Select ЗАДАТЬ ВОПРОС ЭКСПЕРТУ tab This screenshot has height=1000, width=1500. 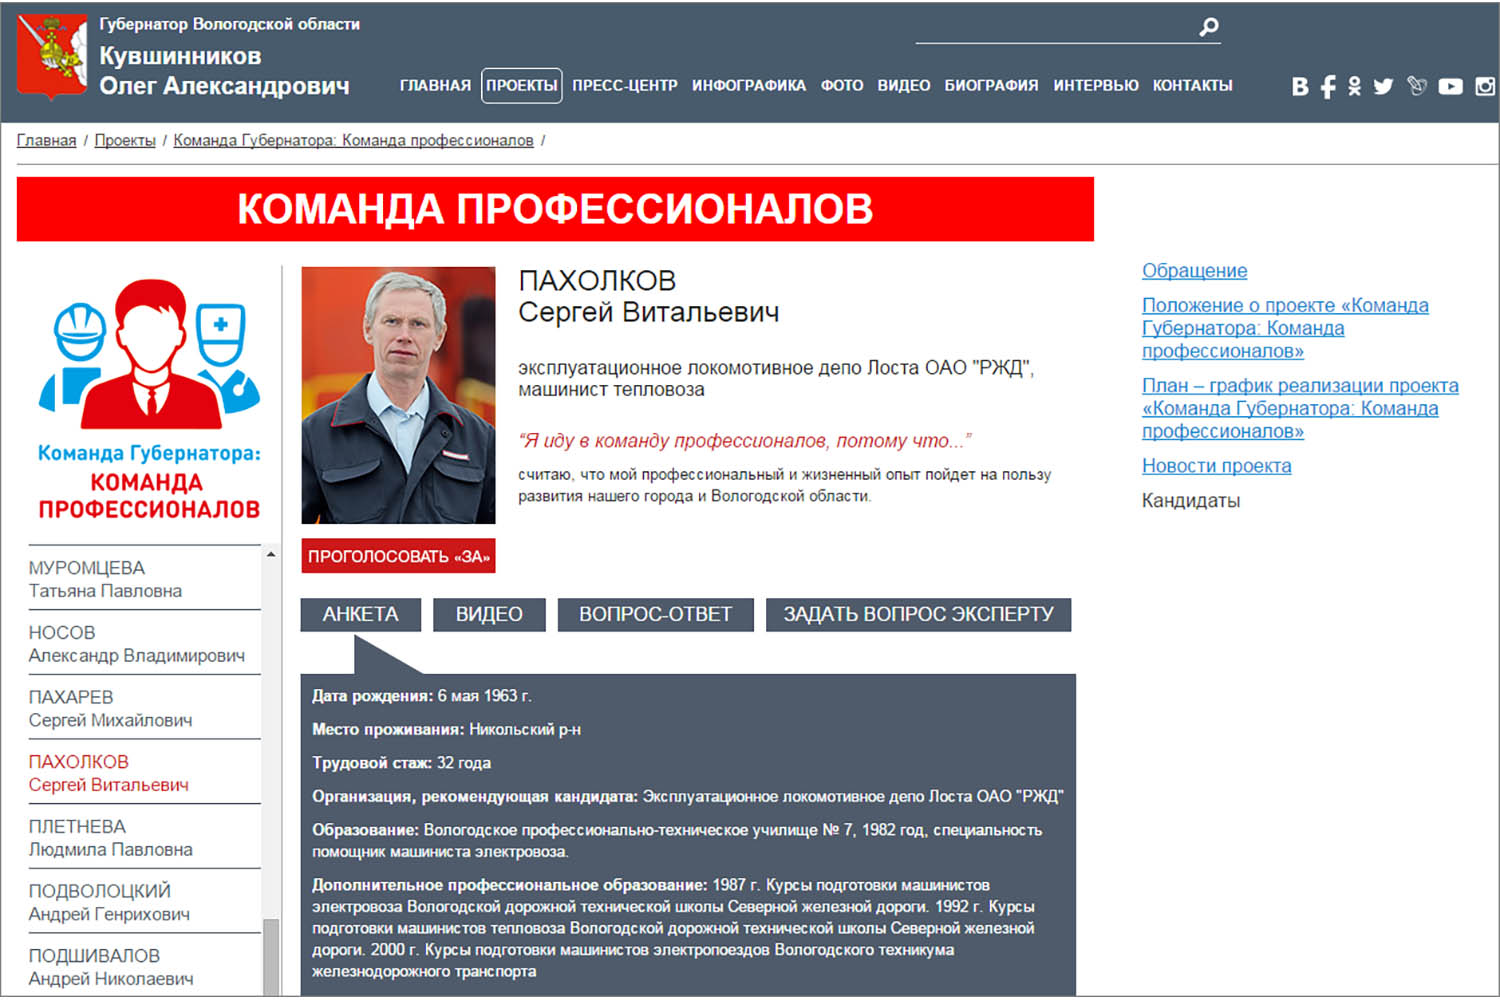tap(918, 615)
